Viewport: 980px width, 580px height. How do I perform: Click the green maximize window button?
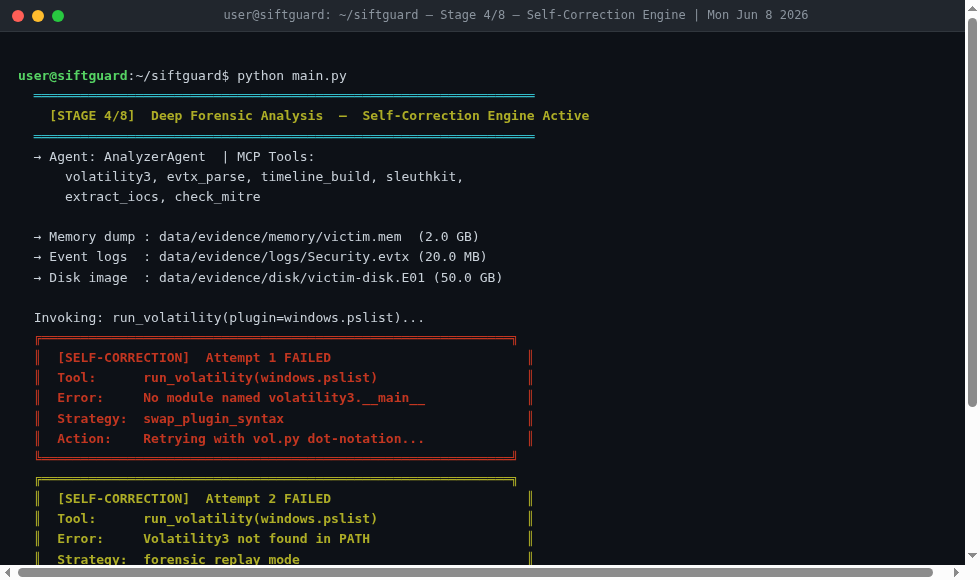pyautogui.click(x=58, y=16)
